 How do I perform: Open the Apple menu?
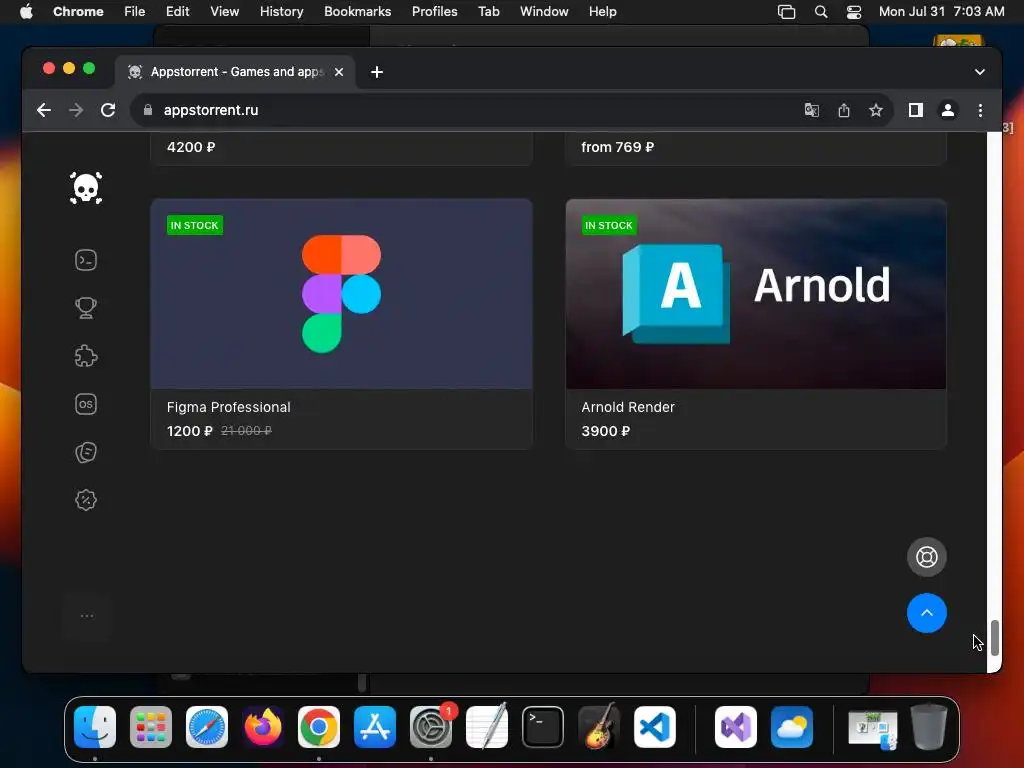pyautogui.click(x=26, y=11)
